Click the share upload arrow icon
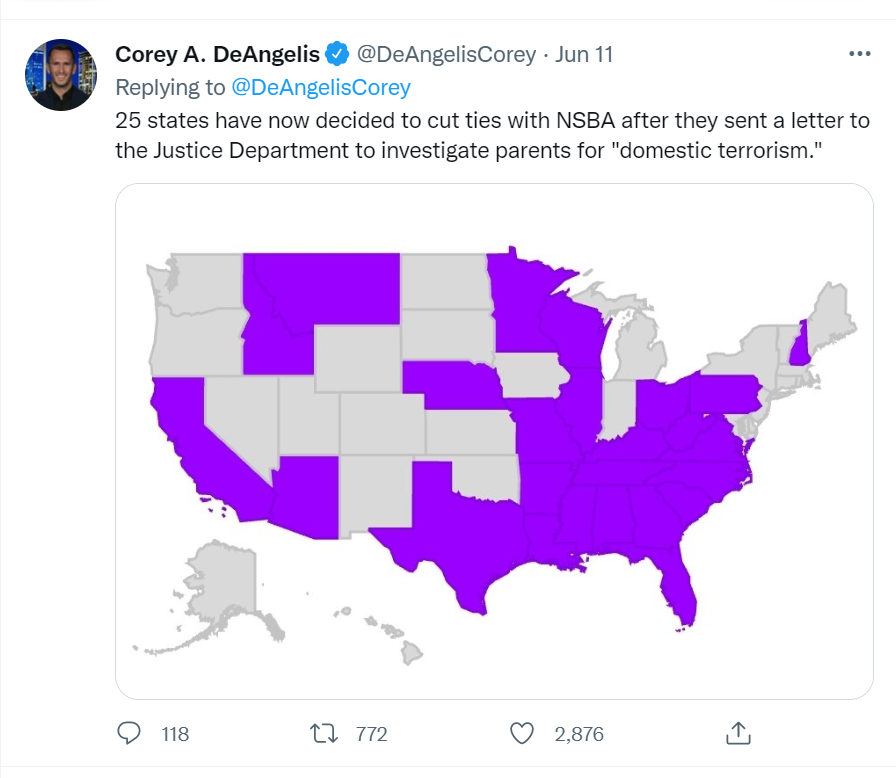This screenshot has width=896, height=778. tap(737, 733)
